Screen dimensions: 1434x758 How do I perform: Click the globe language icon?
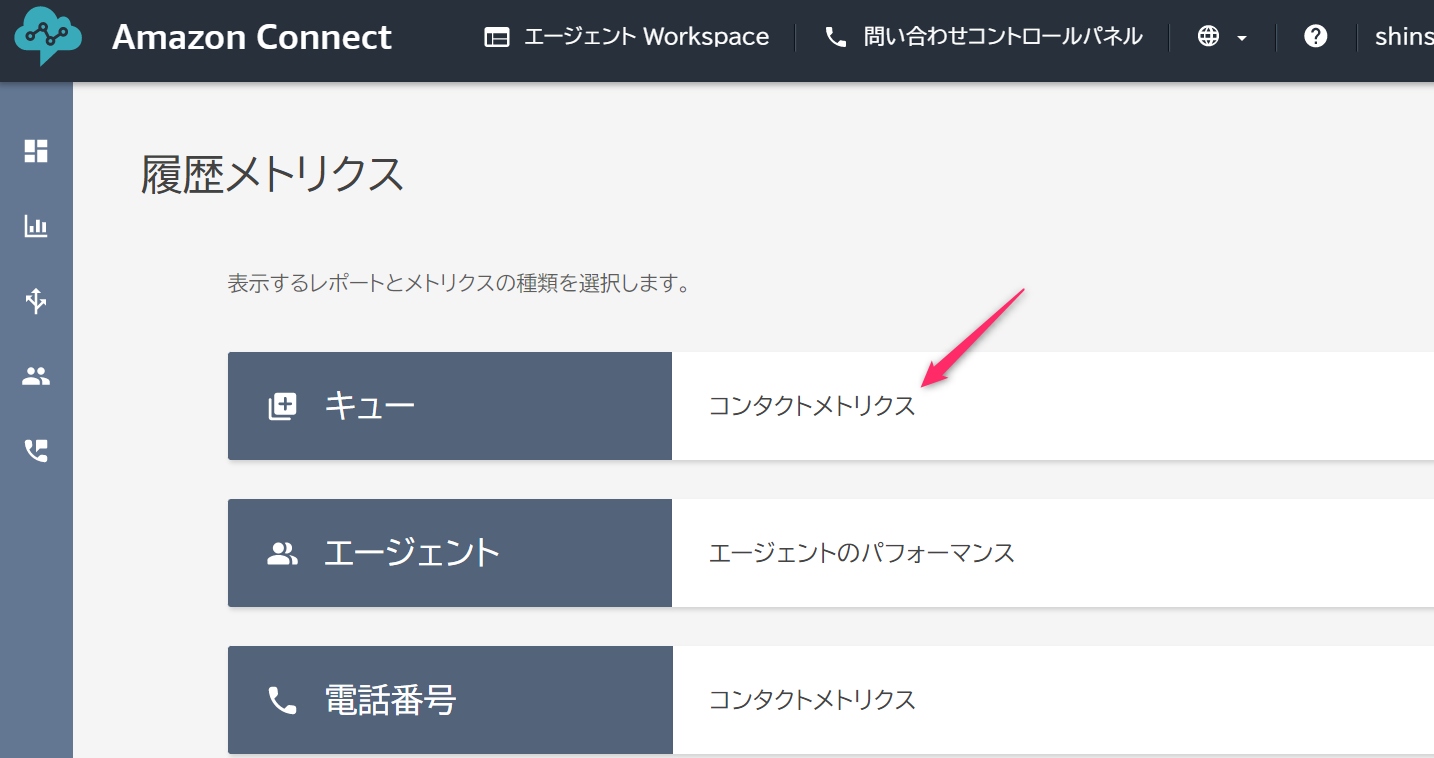(x=1208, y=37)
